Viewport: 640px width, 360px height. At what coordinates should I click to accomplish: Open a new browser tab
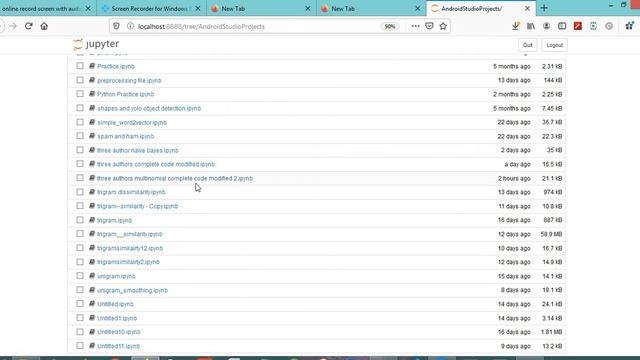pyautogui.click(x=544, y=8)
